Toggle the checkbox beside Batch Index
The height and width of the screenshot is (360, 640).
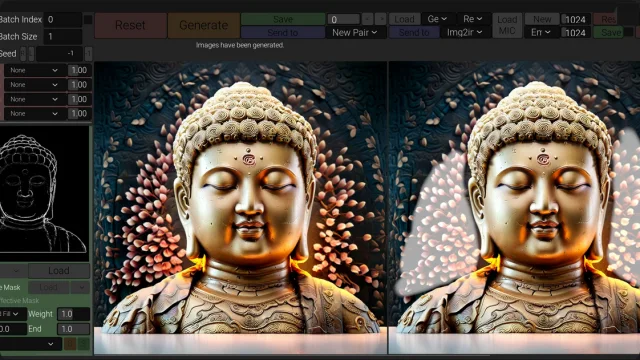(x=88, y=20)
